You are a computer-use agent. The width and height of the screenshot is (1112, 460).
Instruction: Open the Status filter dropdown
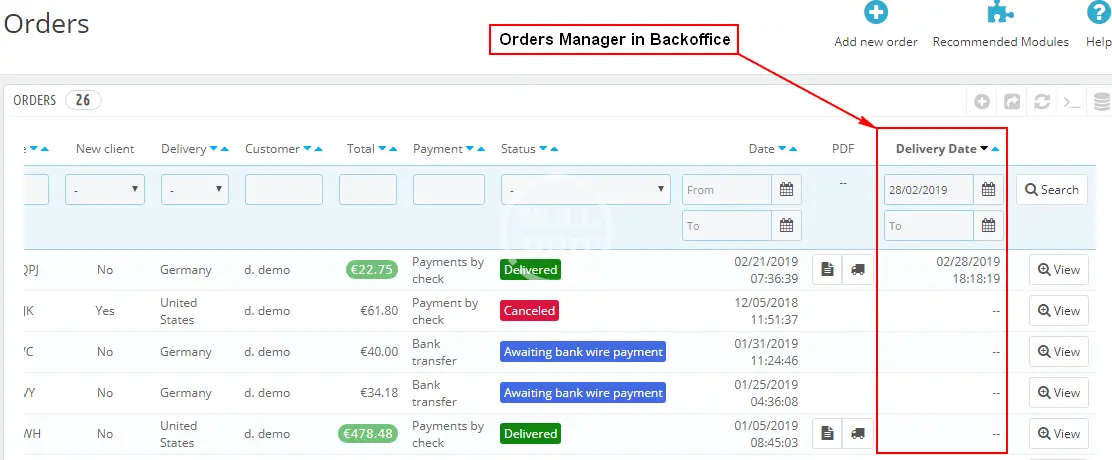point(586,190)
